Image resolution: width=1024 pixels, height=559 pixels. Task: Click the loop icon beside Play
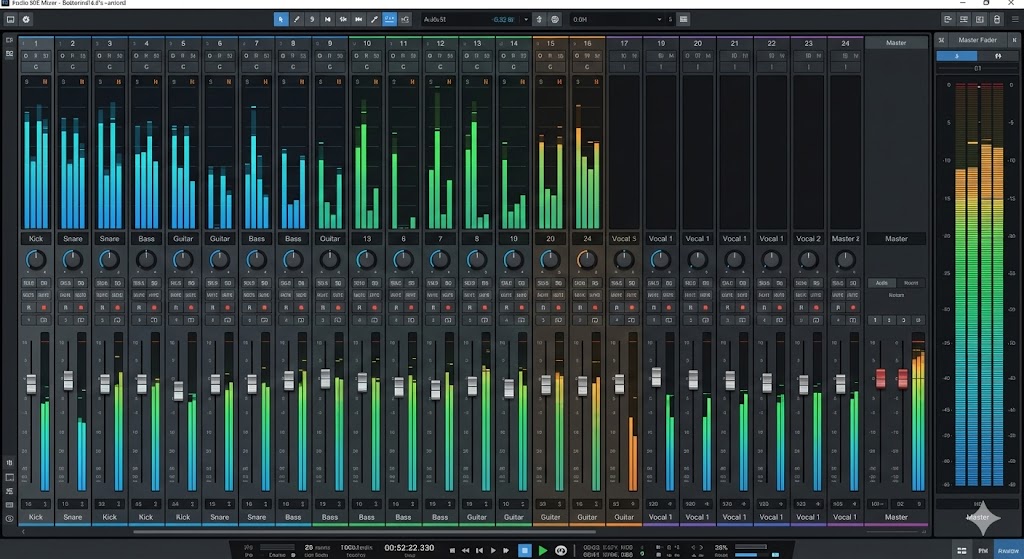coord(561,550)
